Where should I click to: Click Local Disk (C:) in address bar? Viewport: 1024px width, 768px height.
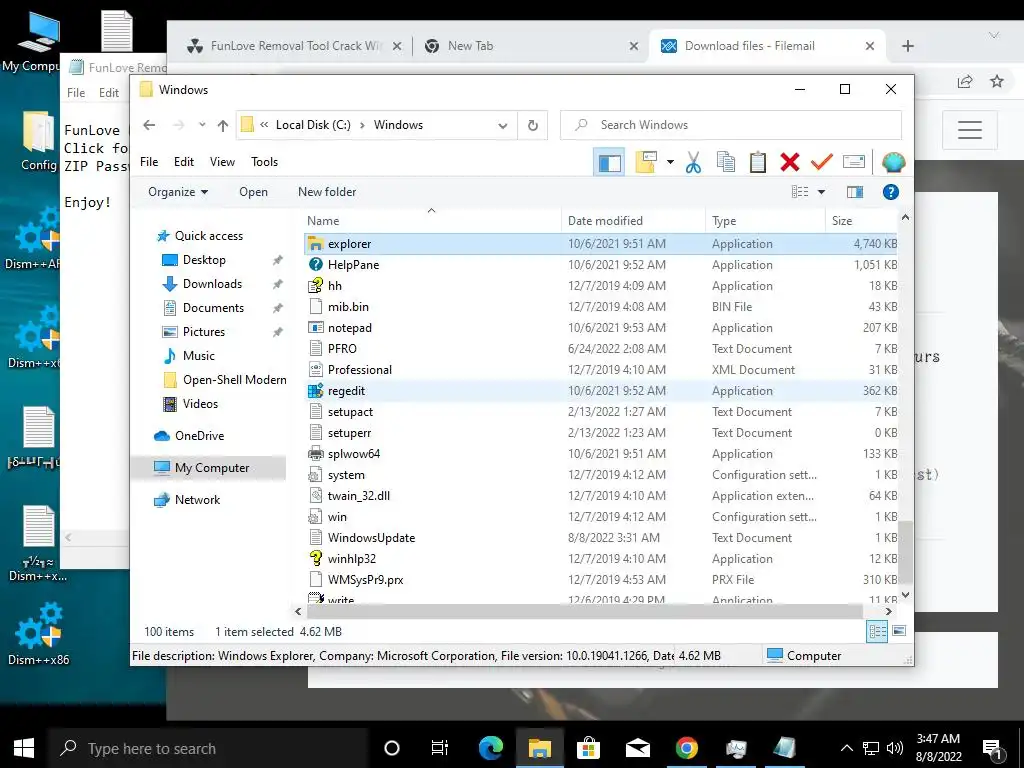pyautogui.click(x=313, y=125)
